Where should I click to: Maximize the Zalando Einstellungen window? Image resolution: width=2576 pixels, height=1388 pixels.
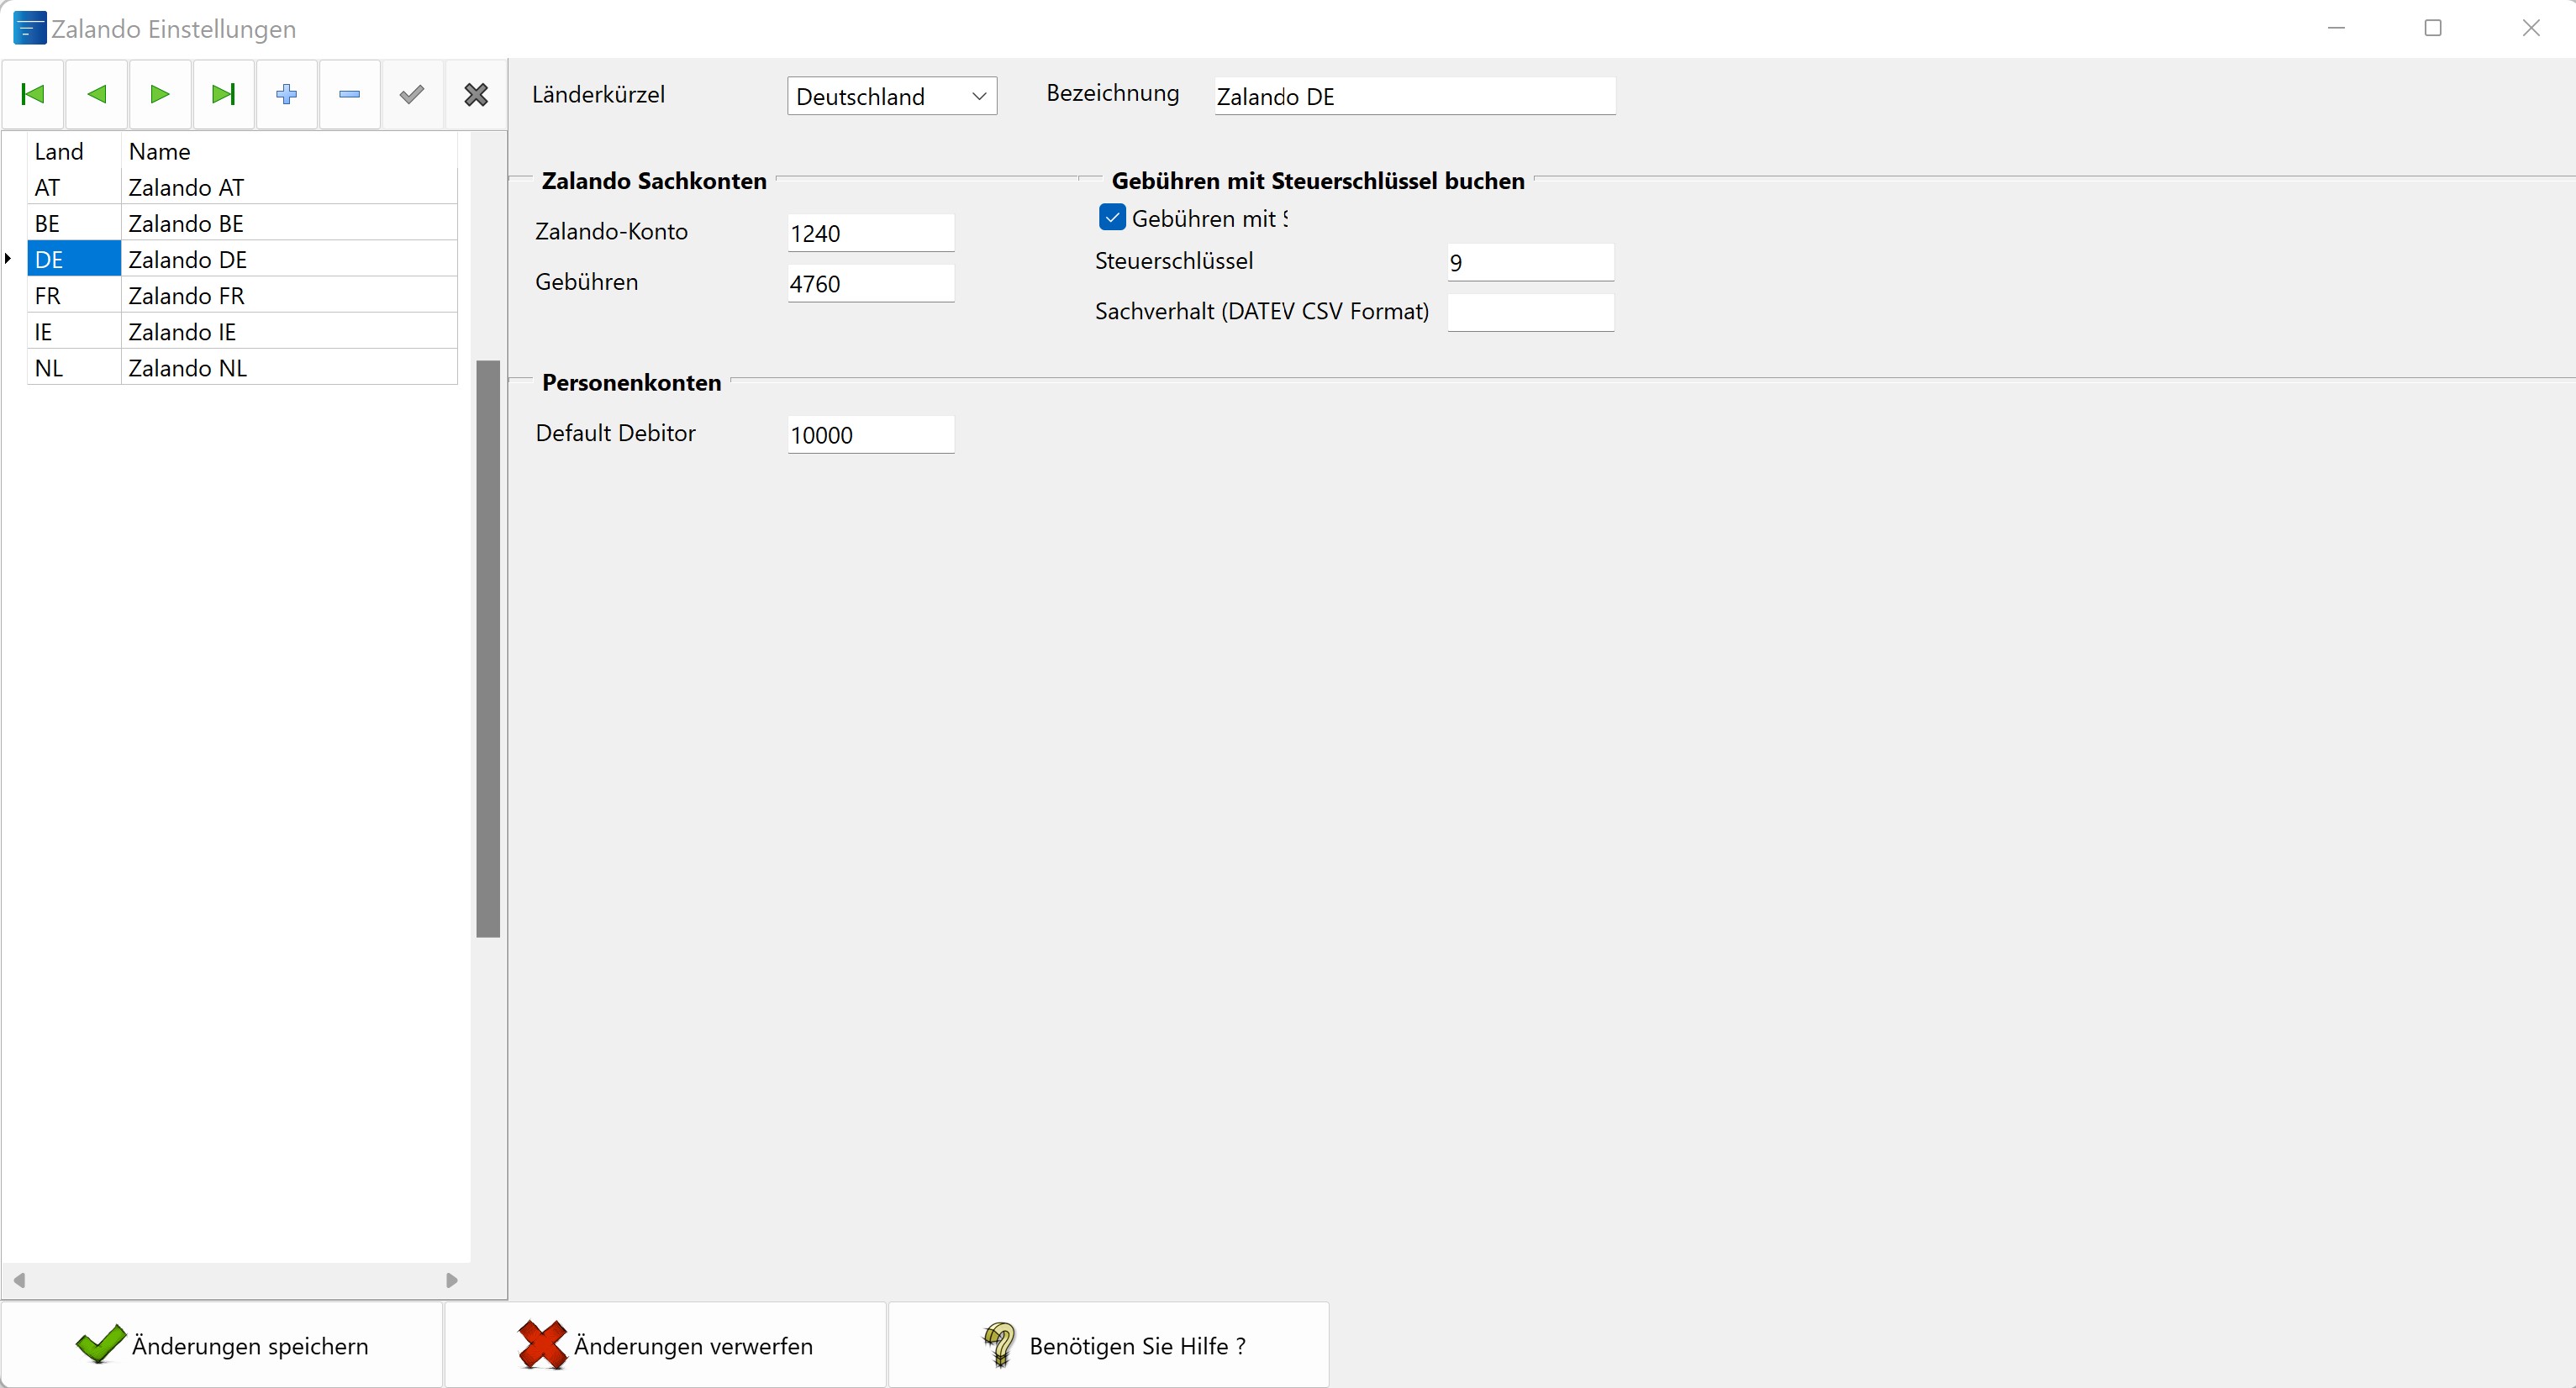pos(2433,28)
